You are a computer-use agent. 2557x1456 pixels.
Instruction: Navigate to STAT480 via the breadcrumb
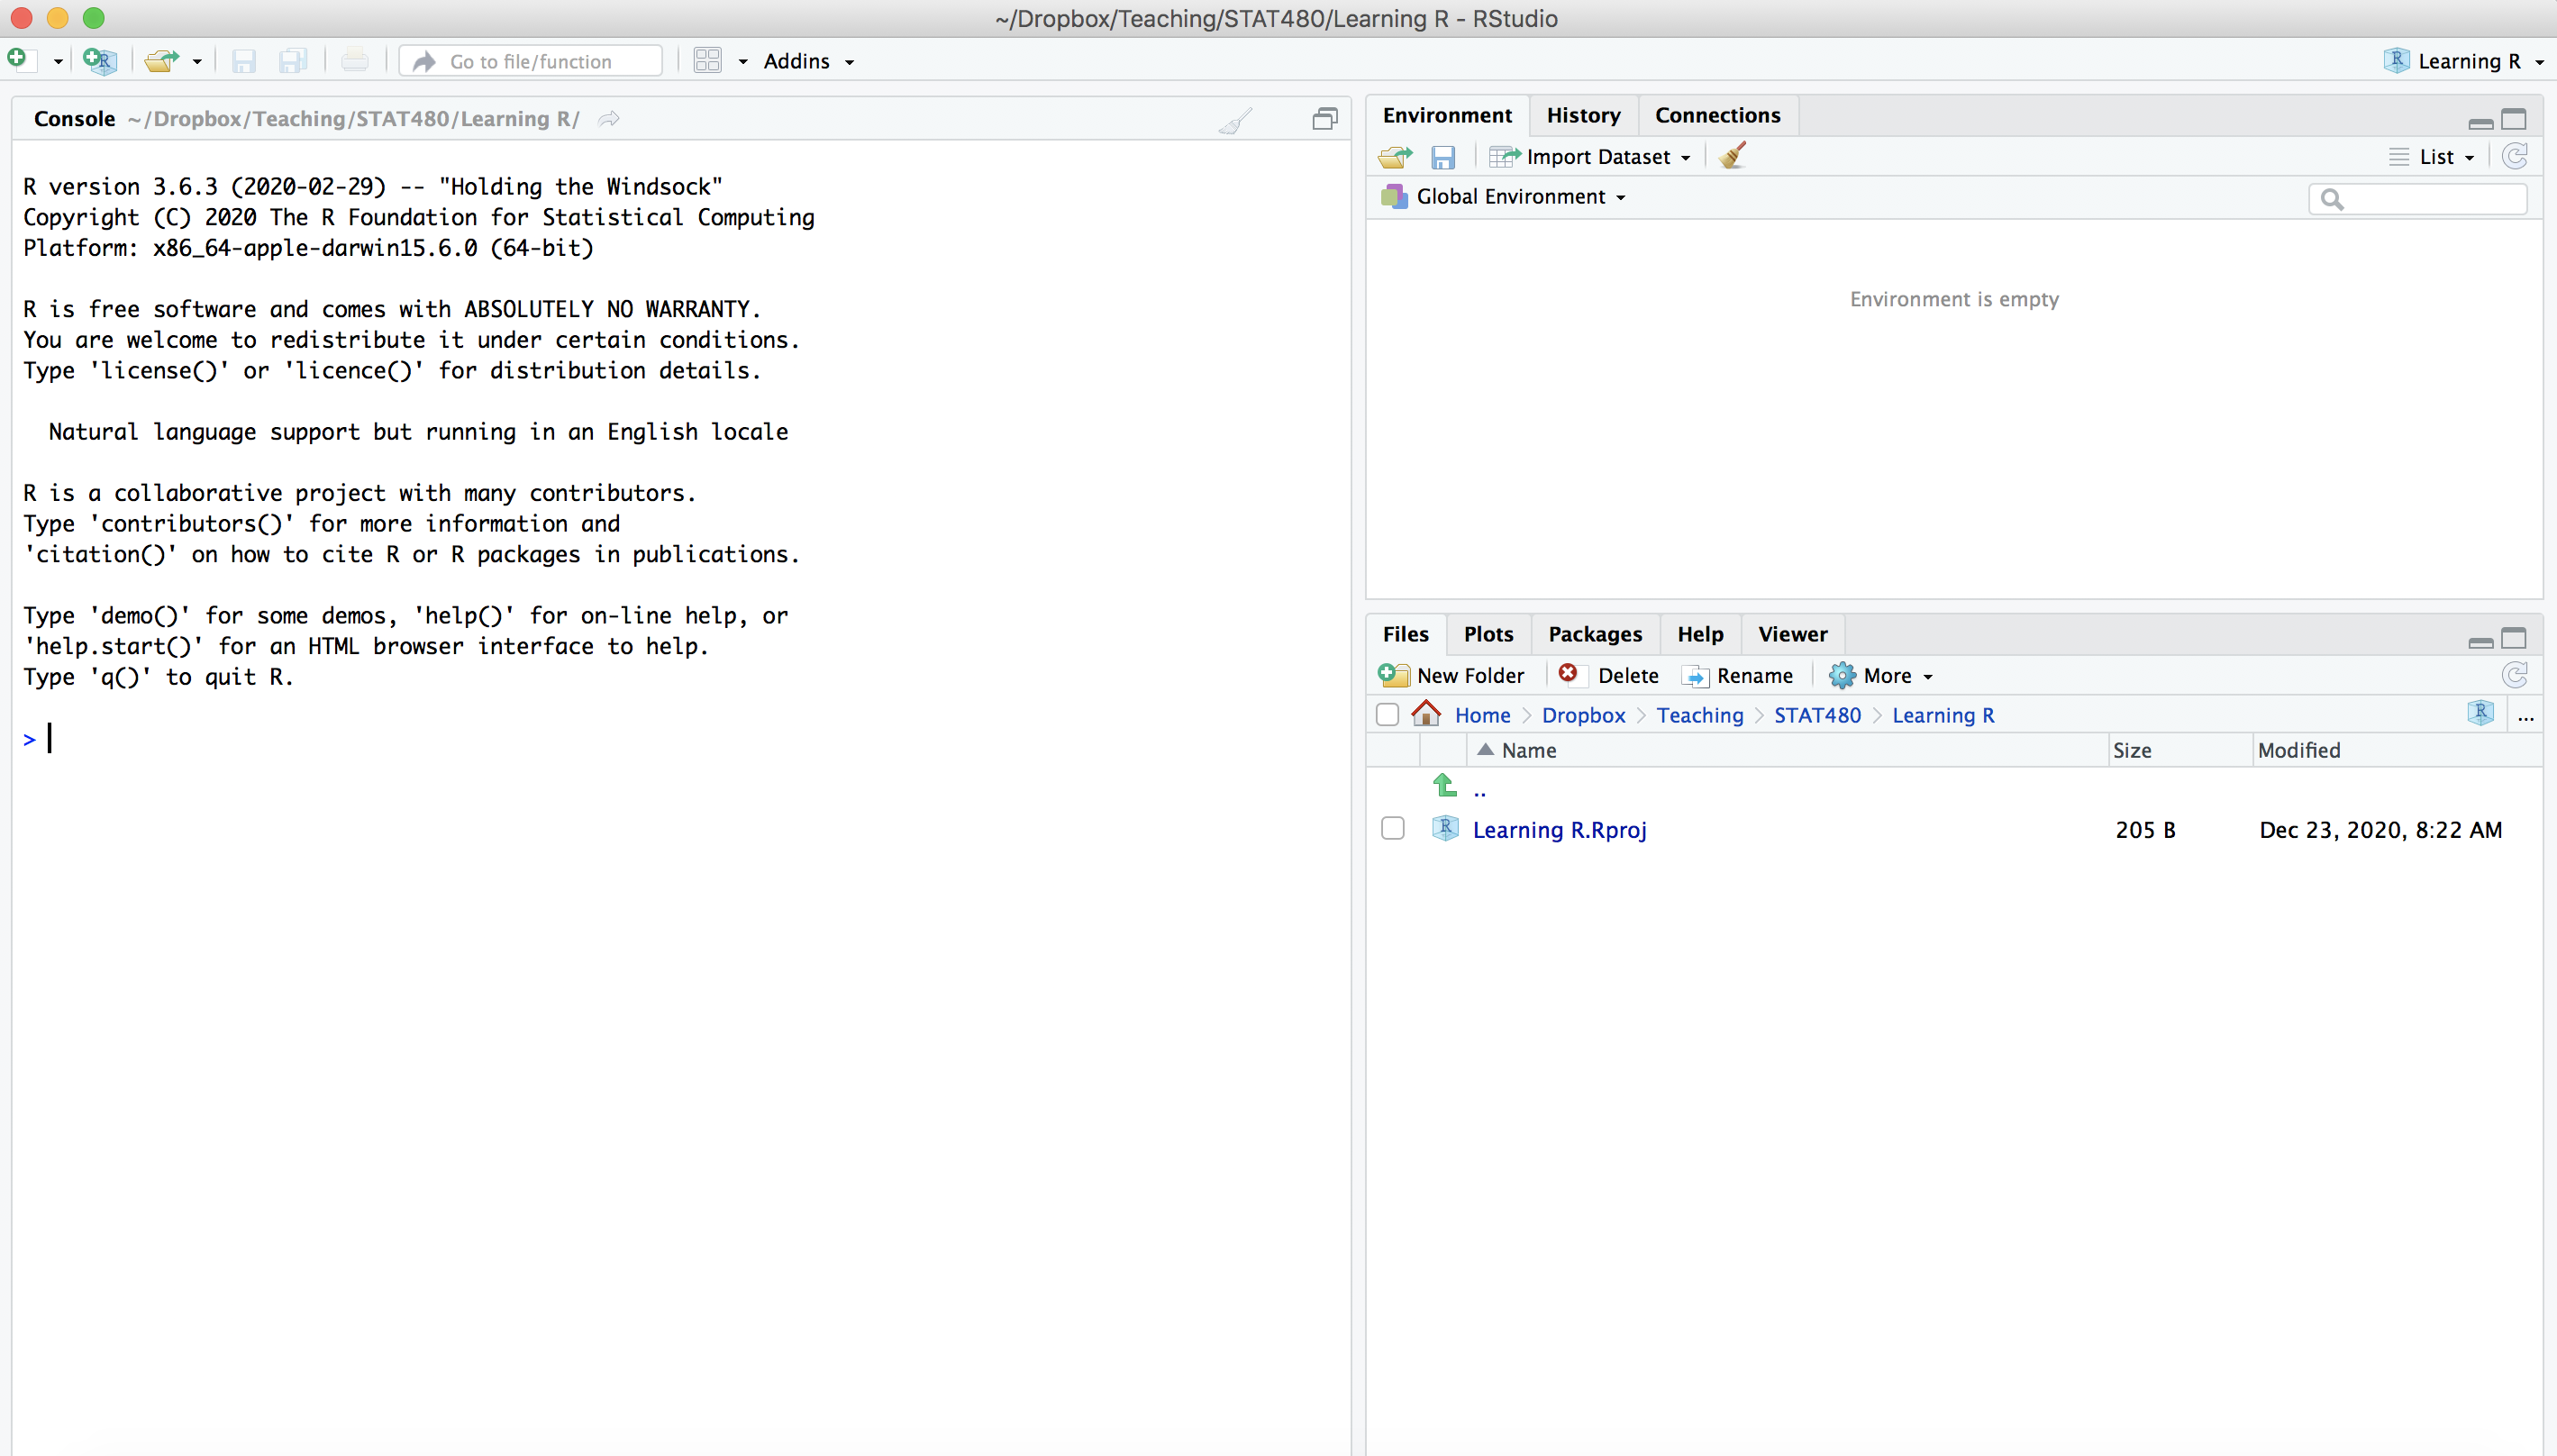click(1817, 715)
